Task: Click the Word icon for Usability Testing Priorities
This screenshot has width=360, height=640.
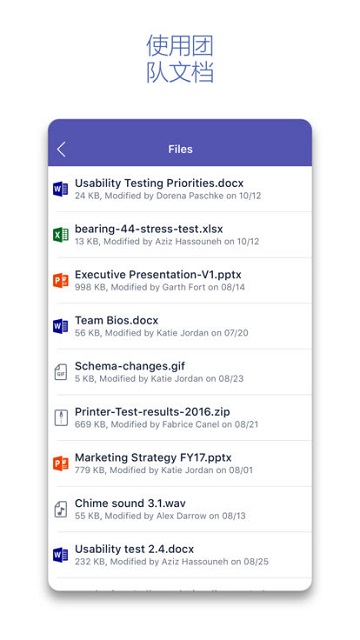Action: (60, 189)
